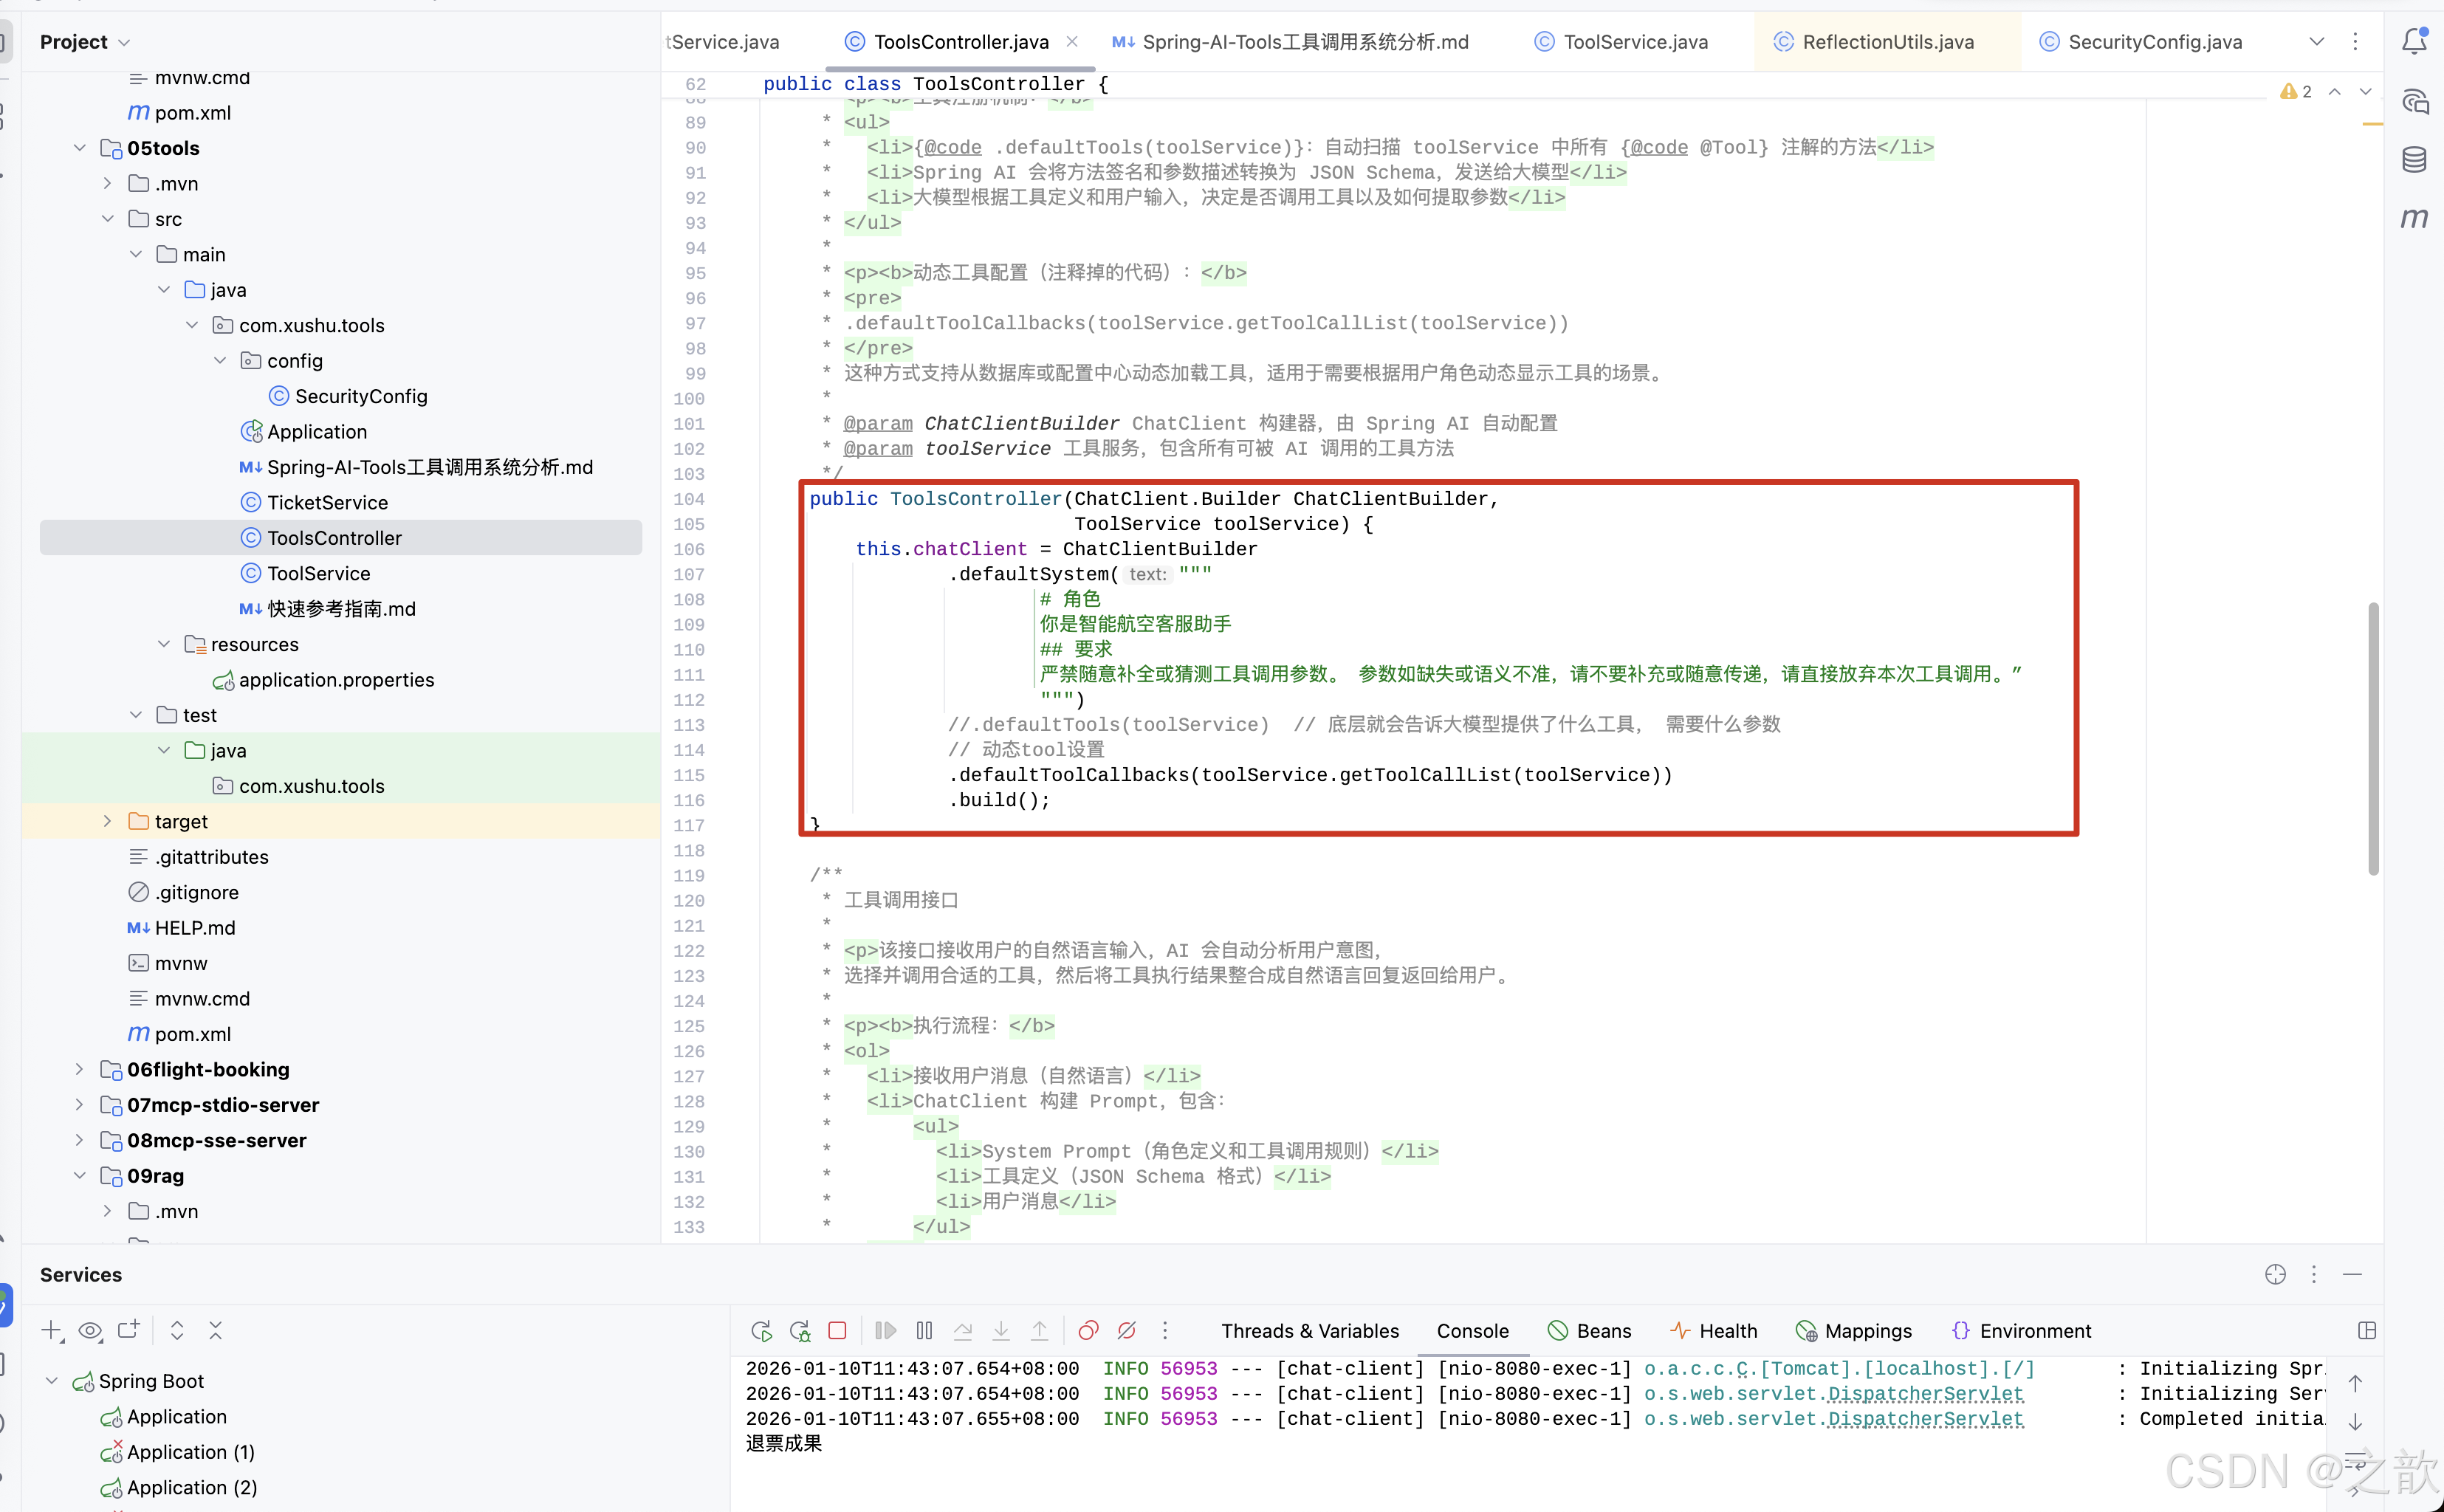Stop the running application with red square

tap(837, 1331)
